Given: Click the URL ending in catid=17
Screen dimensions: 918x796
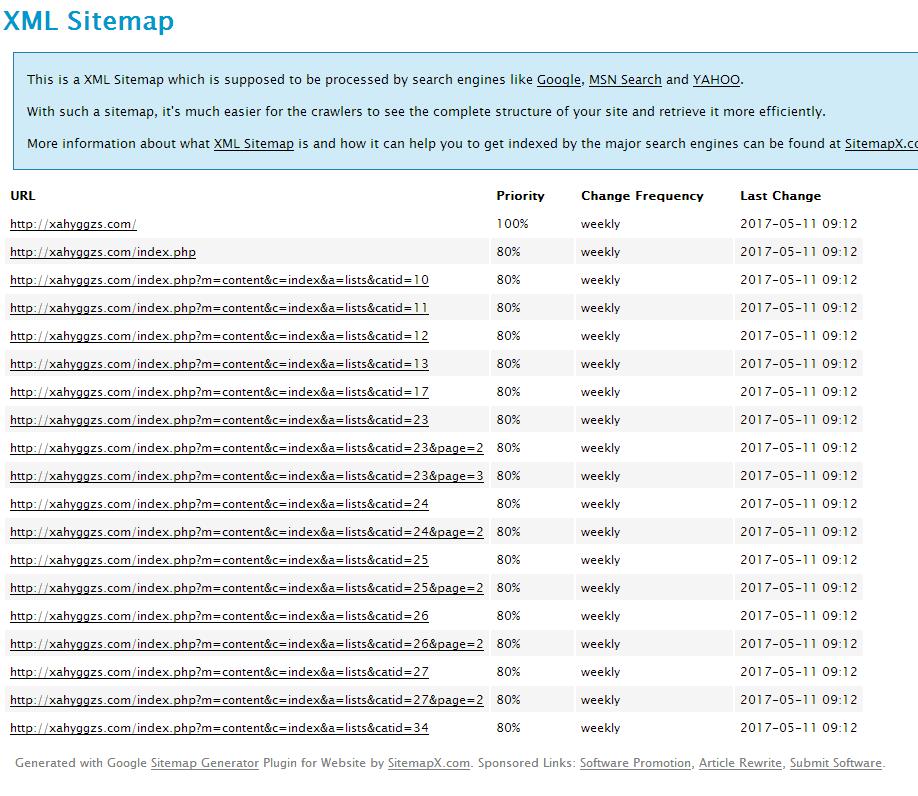Looking at the screenshot, I should click(219, 392).
